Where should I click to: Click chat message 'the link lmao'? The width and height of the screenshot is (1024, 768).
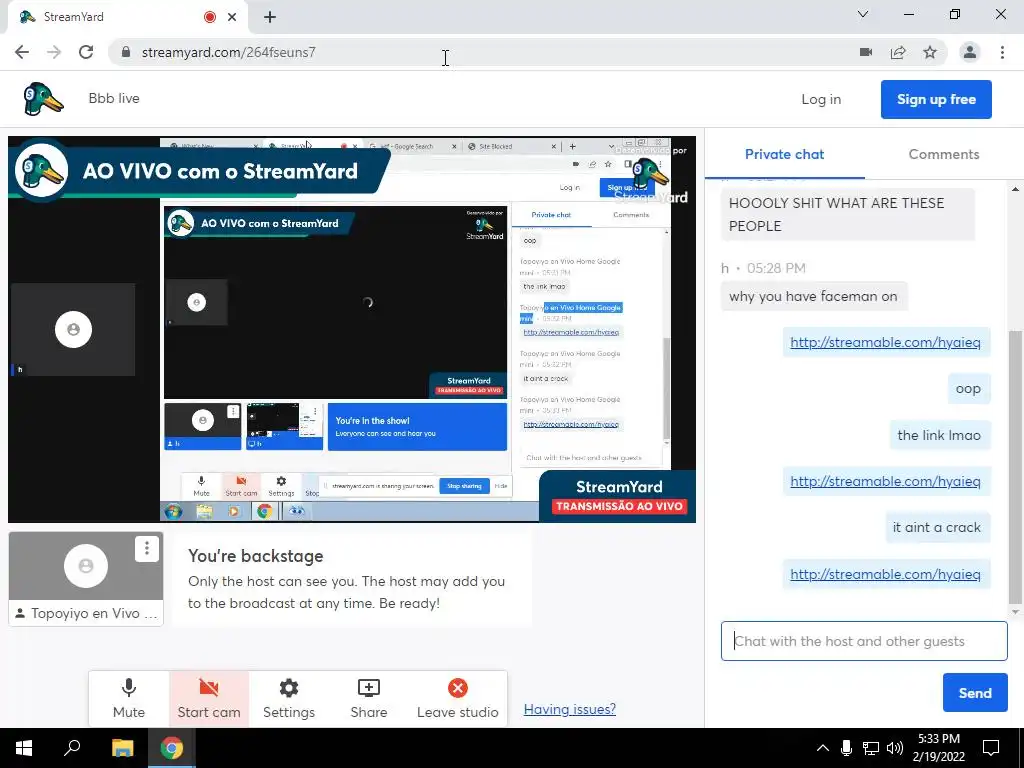tap(939, 436)
